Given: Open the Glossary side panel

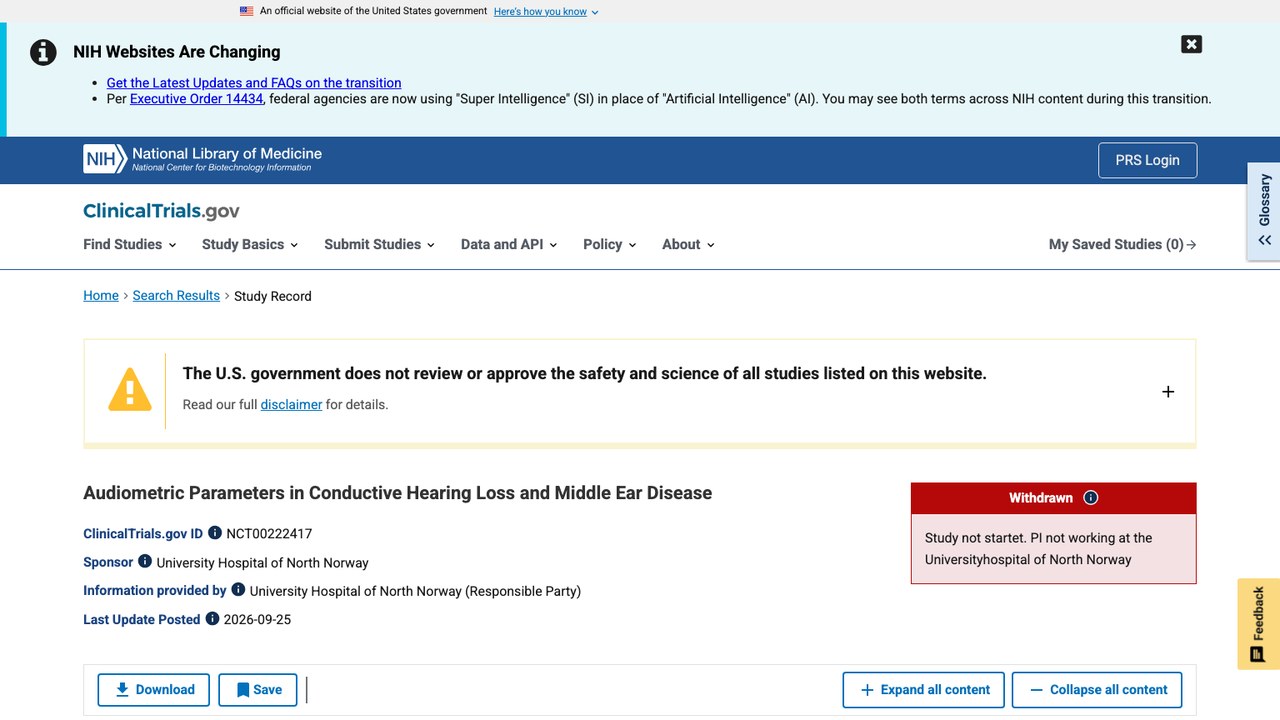Looking at the screenshot, I should click(1264, 211).
